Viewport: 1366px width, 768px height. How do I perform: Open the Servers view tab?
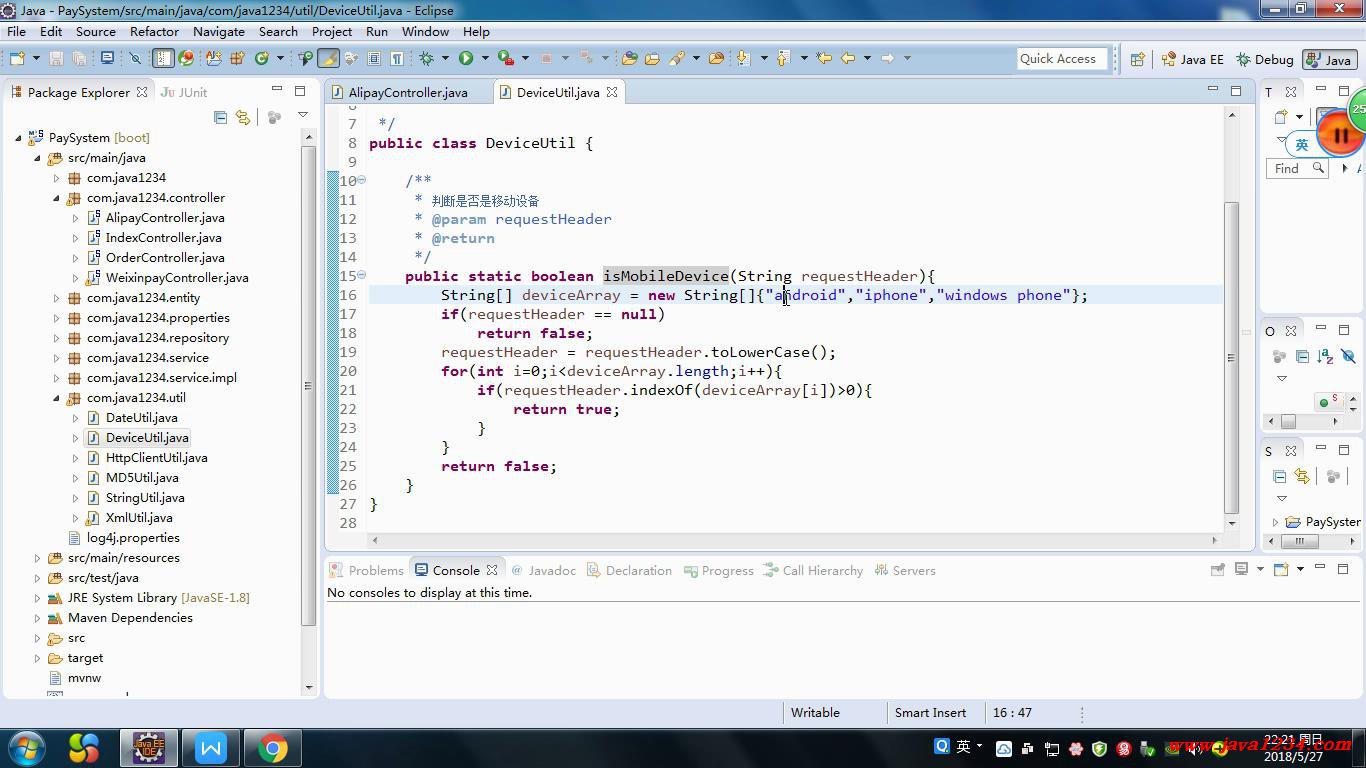905,570
